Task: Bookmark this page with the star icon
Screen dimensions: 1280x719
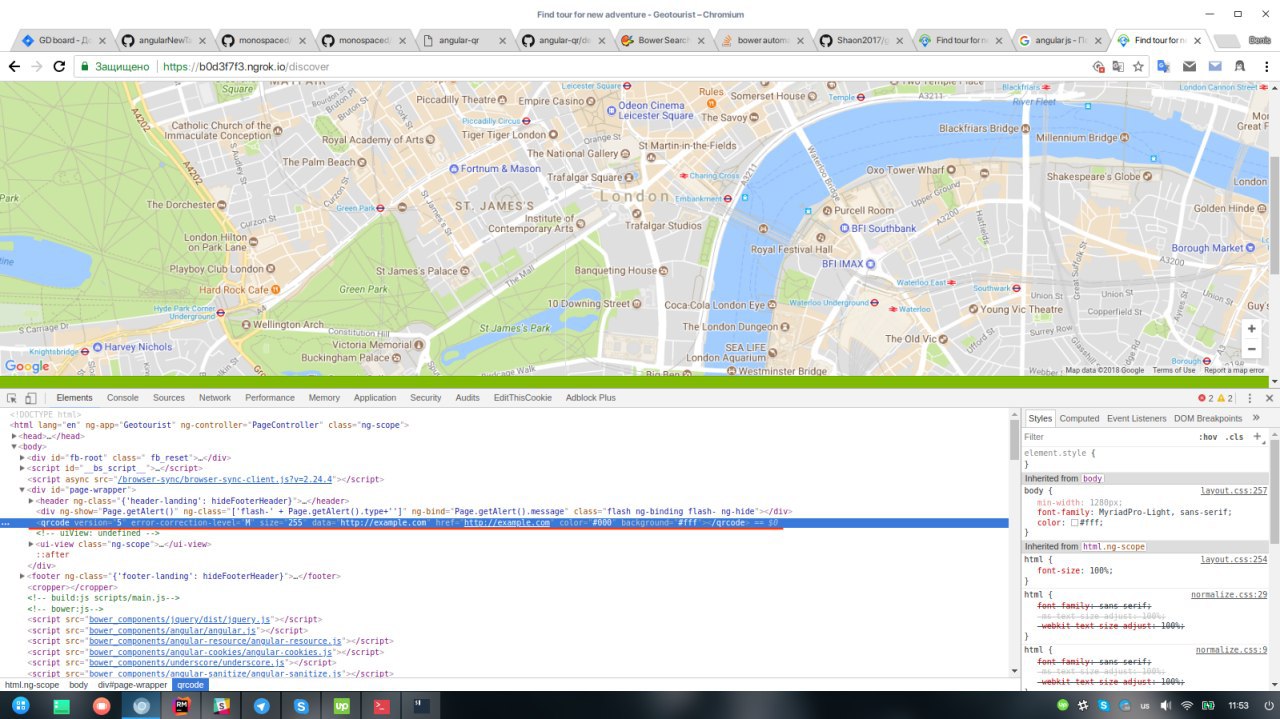Action: coord(1138,66)
